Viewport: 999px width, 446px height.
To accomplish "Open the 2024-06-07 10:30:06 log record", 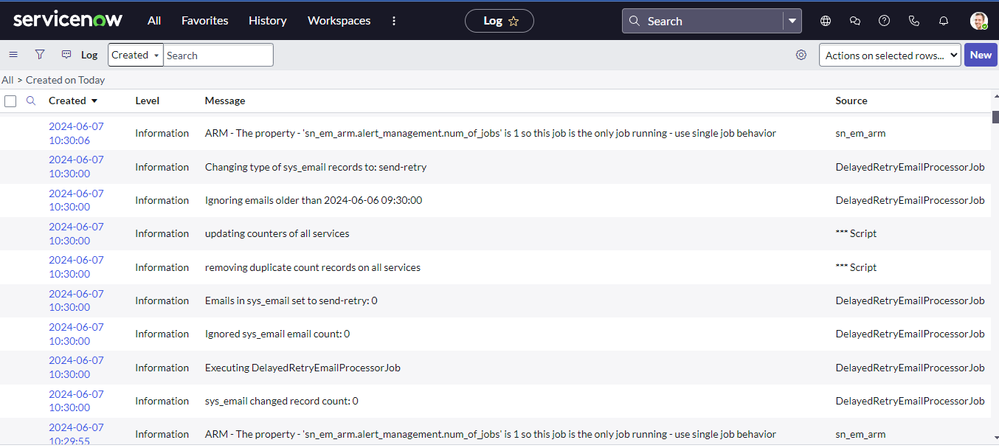I will pos(76,133).
